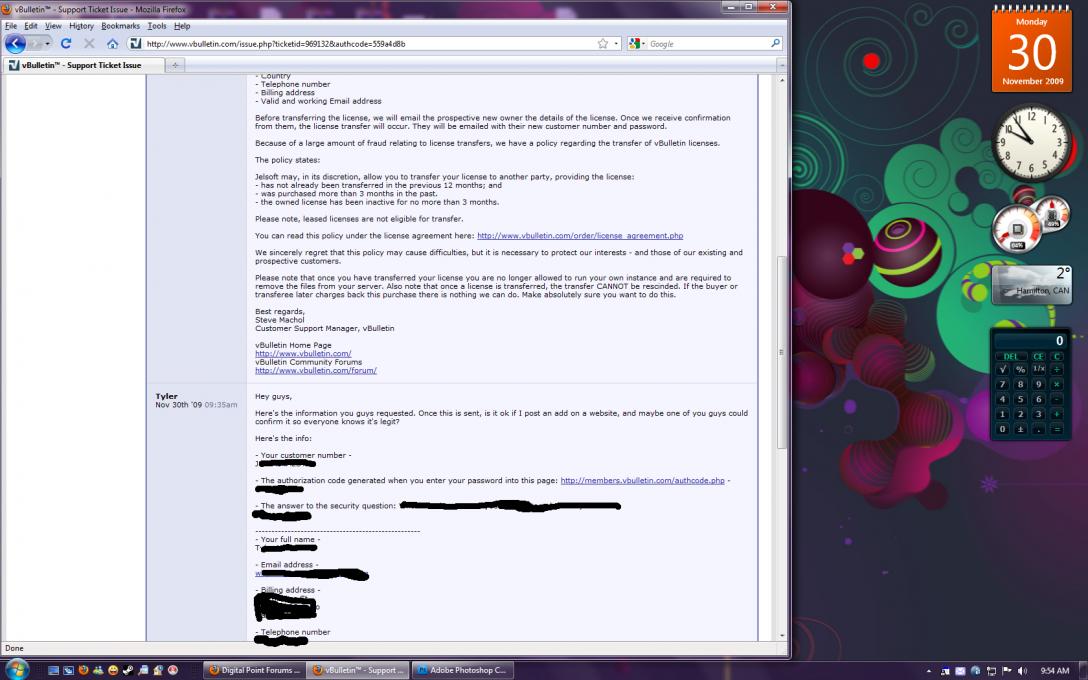Click the Stop loading X icon
The height and width of the screenshot is (680, 1088).
(89, 43)
